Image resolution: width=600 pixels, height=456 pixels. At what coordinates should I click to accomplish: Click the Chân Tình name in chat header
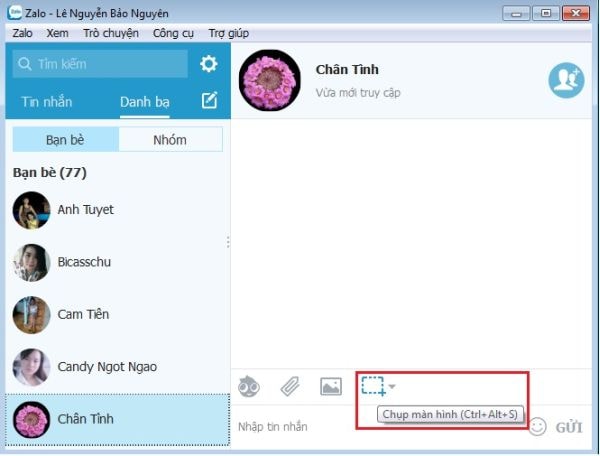[x=347, y=70]
